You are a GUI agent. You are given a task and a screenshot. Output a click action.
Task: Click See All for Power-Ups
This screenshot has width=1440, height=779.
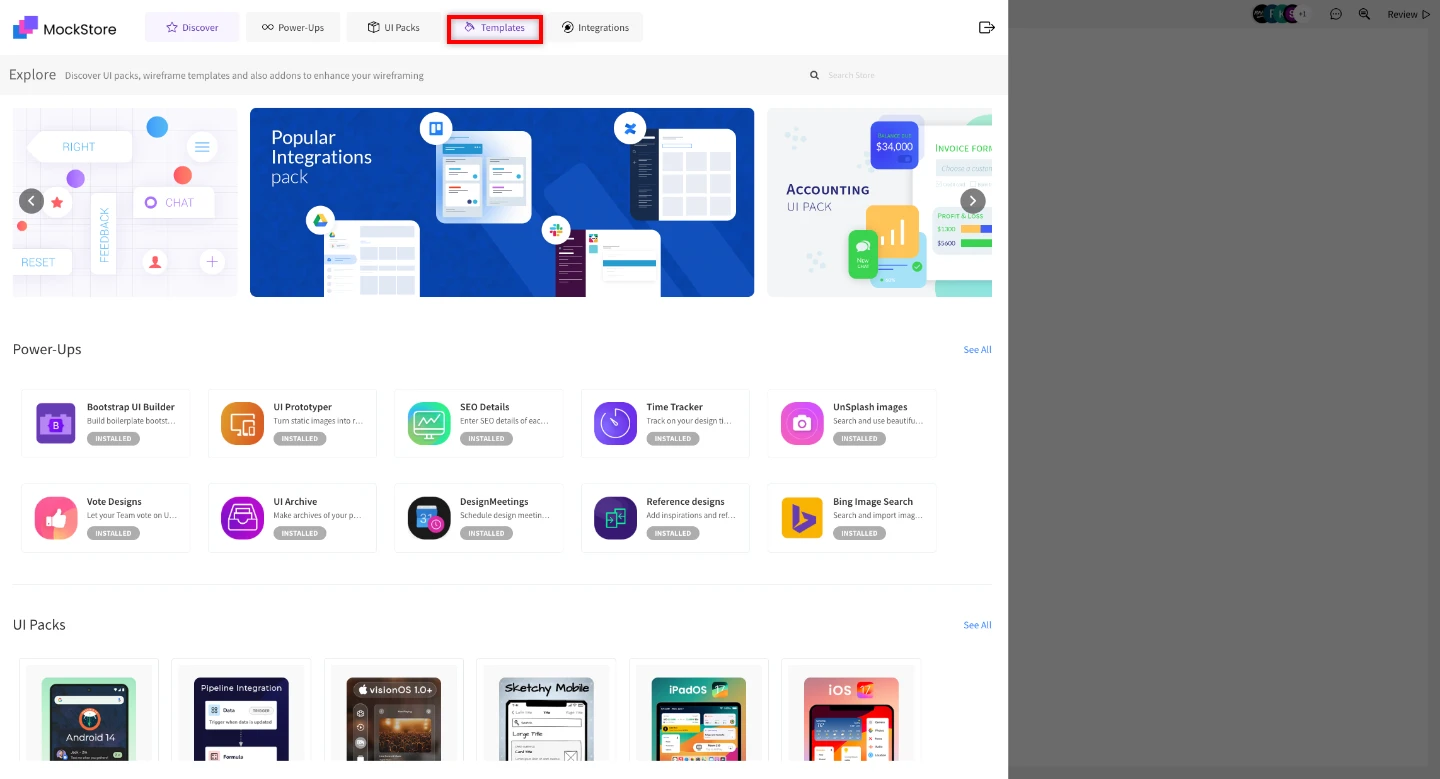977,350
